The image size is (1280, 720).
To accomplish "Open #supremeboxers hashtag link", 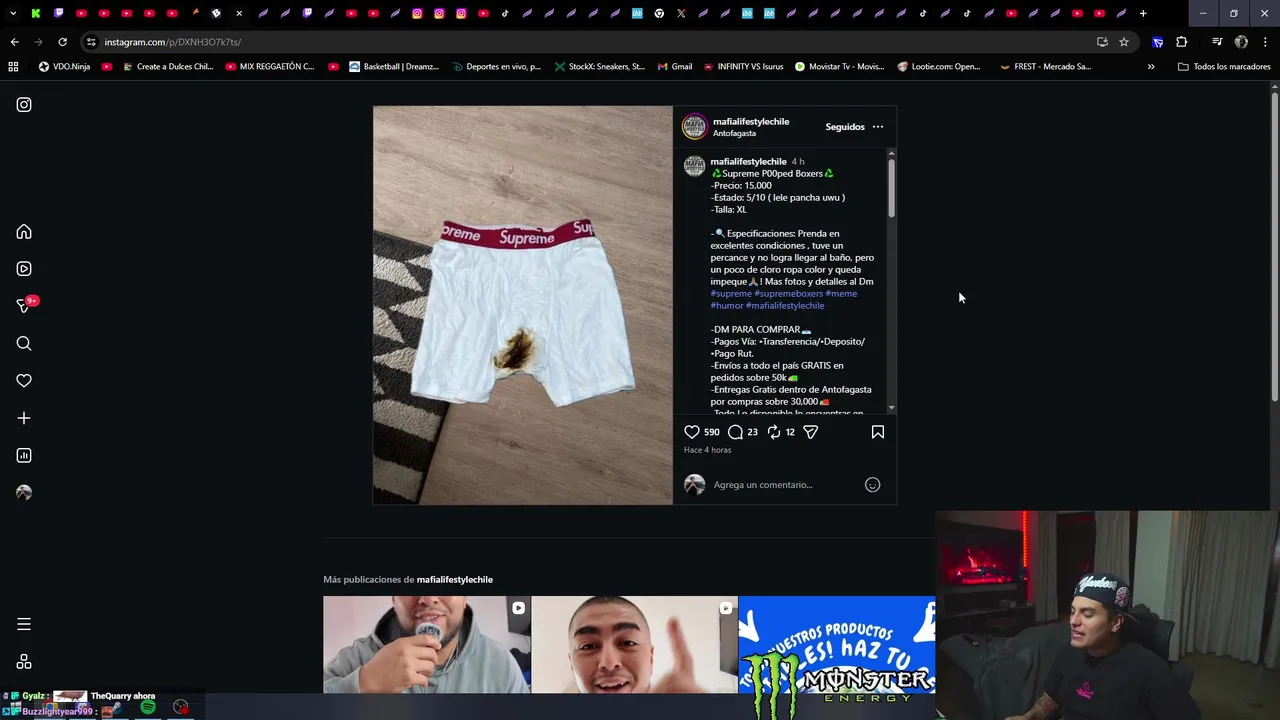I will click(x=789, y=293).
